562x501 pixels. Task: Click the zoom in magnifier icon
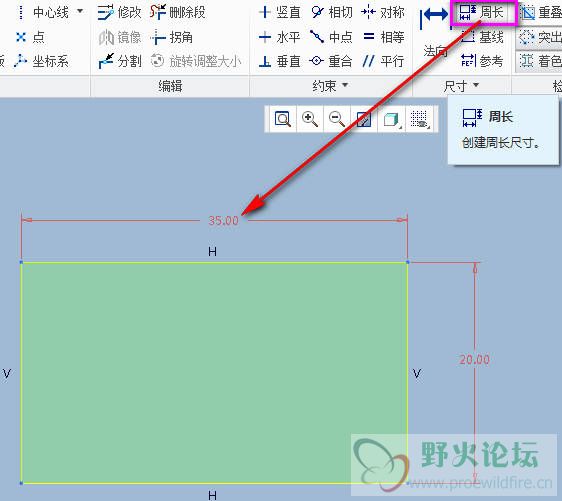point(310,119)
